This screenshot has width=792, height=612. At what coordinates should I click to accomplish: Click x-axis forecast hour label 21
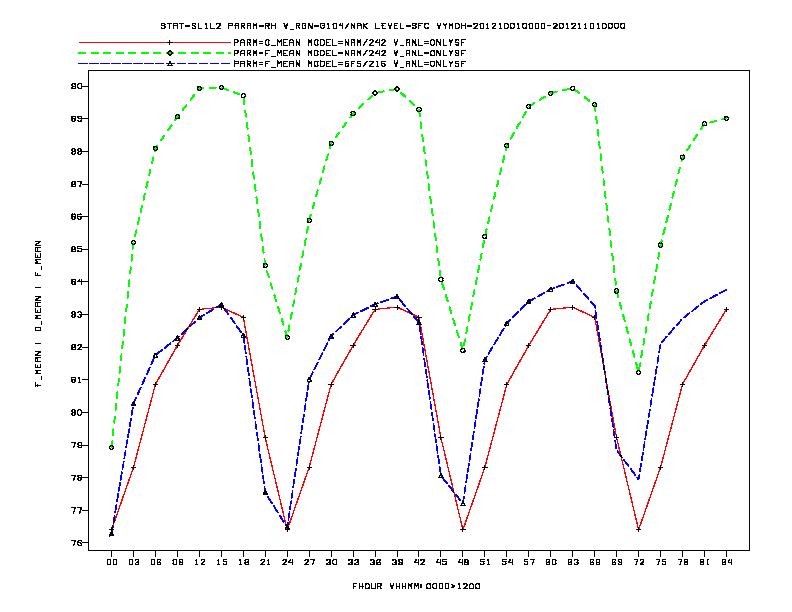[265, 562]
